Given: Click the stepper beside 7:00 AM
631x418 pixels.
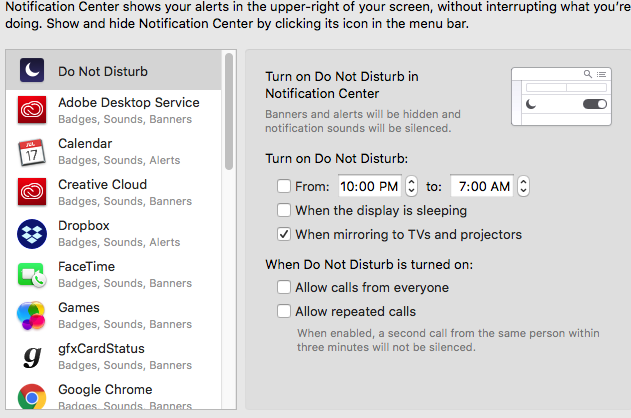Looking at the screenshot, I should [x=523, y=186].
